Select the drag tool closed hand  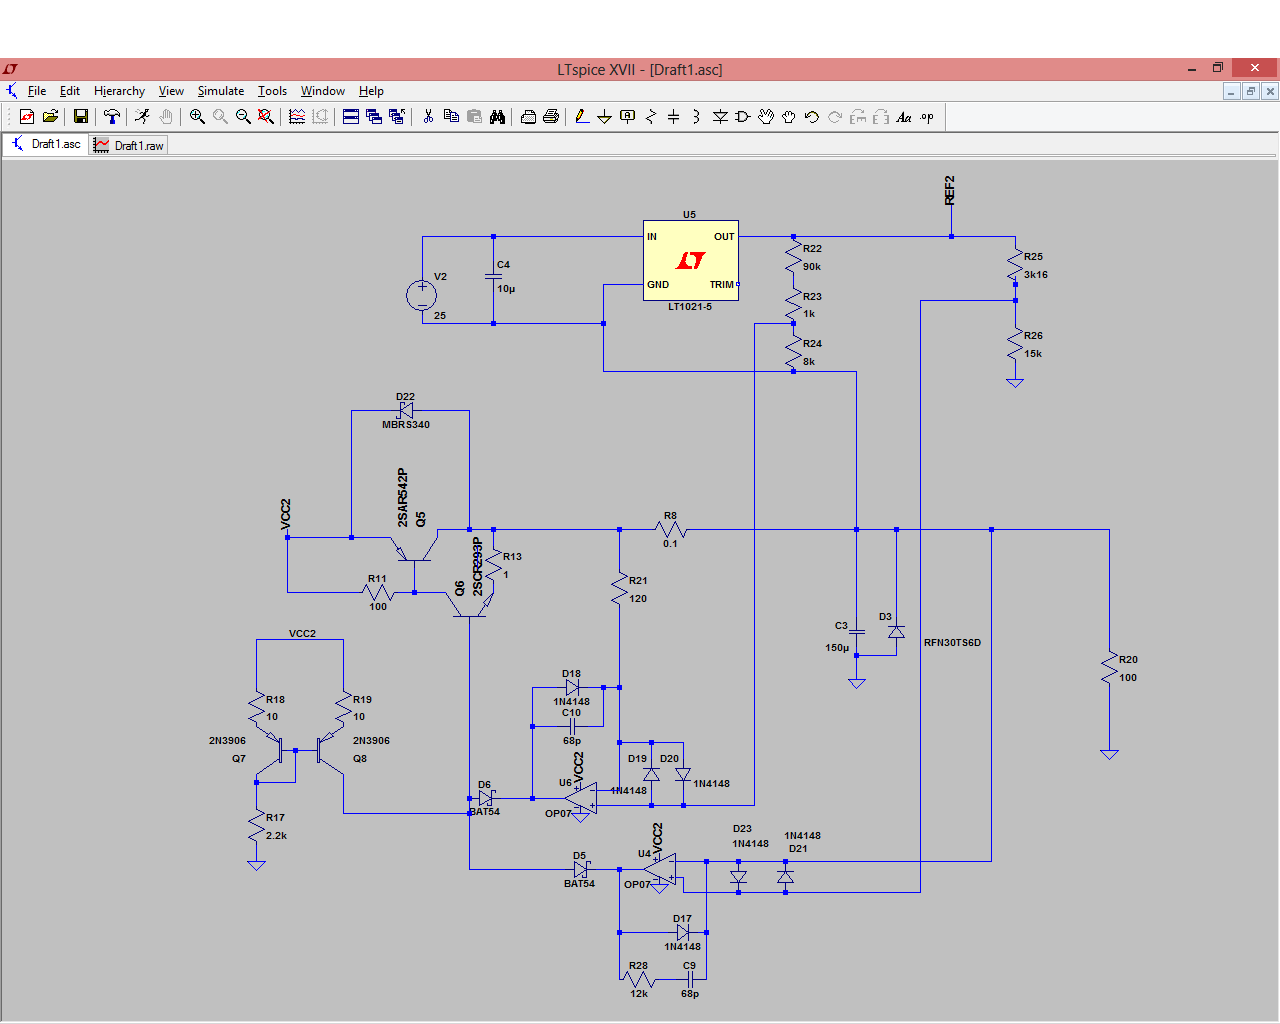(x=789, y=117)
